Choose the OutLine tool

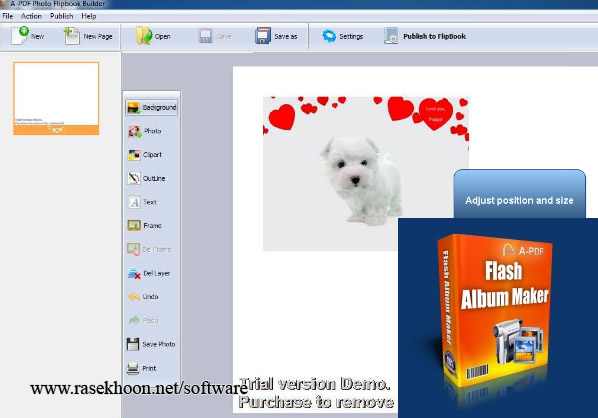point(146,178)
